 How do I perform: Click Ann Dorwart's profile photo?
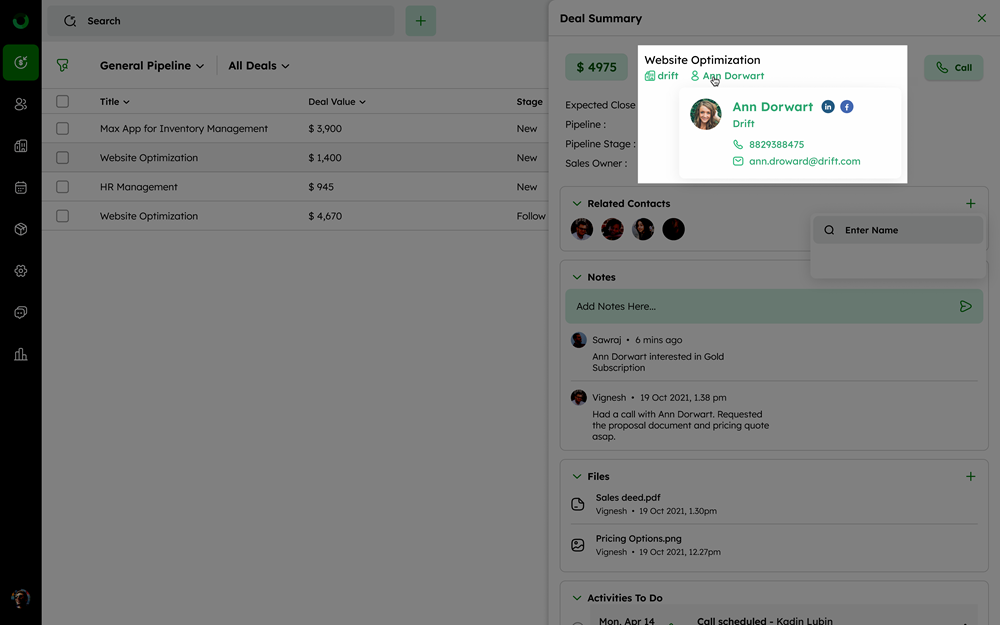[x=706, y=114]
